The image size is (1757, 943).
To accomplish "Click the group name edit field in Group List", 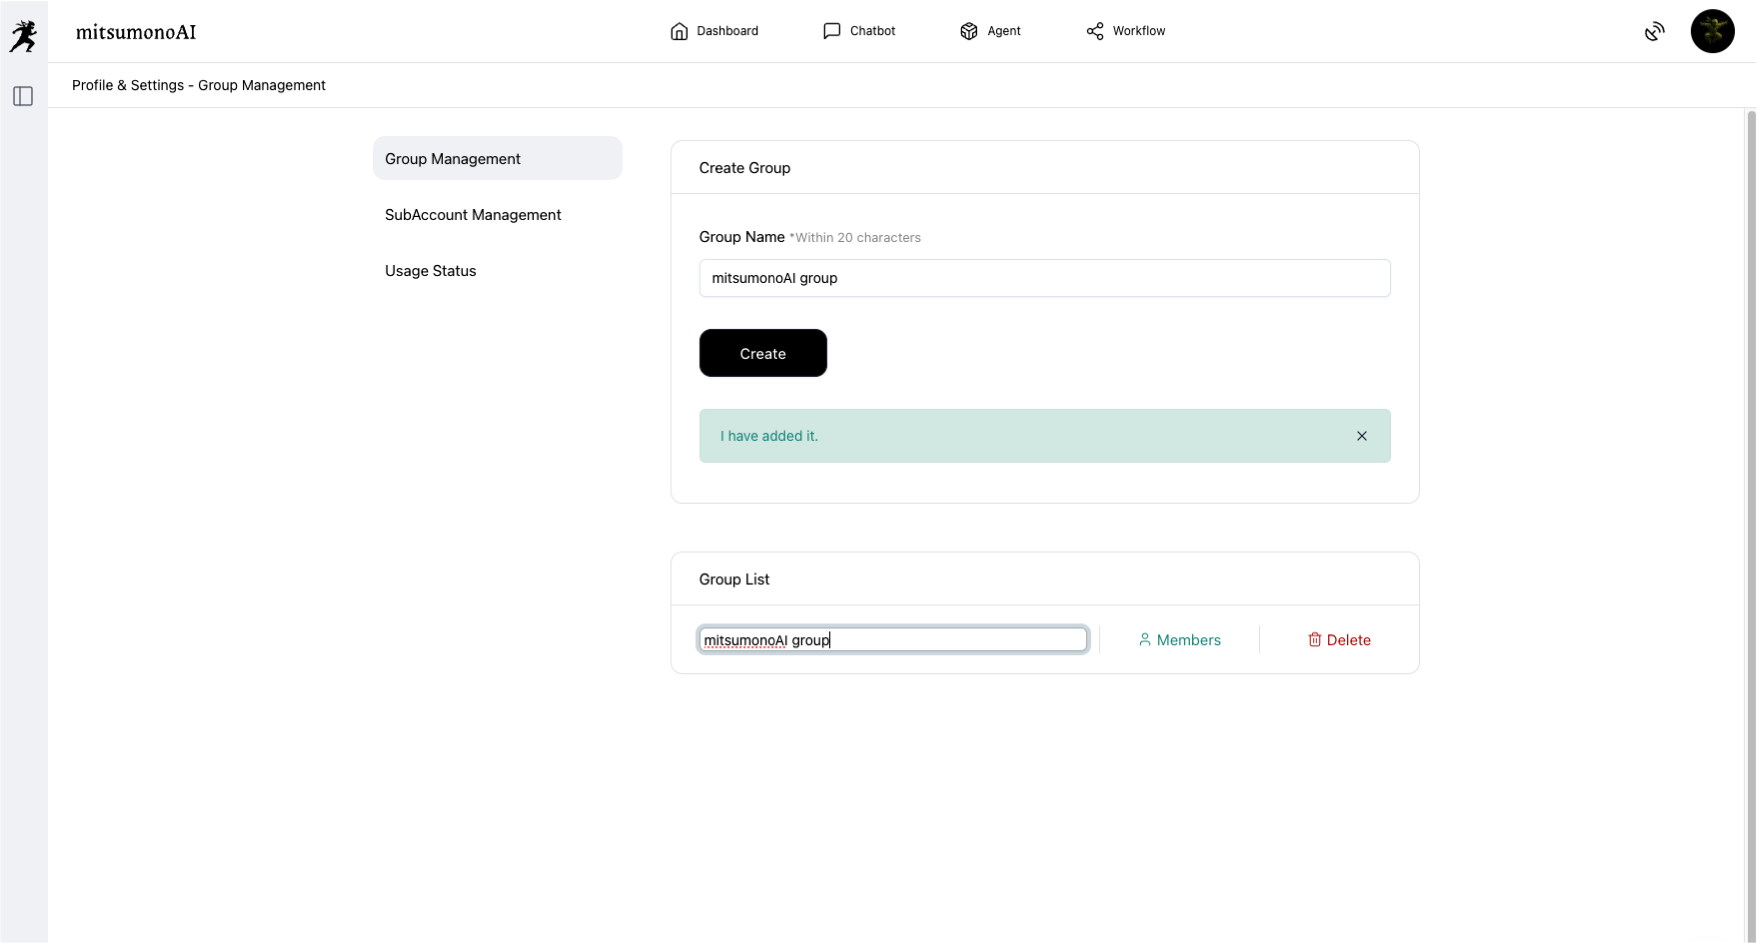I will click(892, 640).
